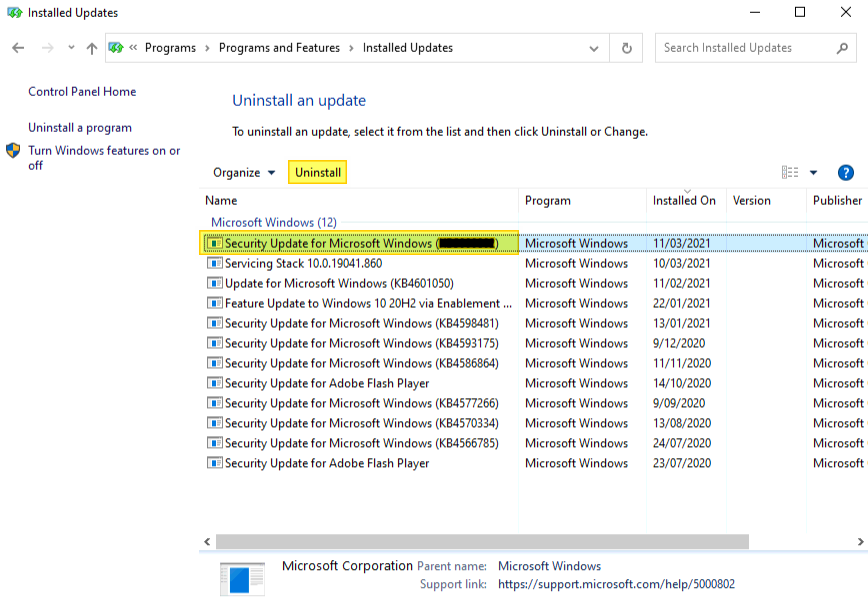The width and height of the screenshot is (868, 608).
Task: Open Uninstall a program link
Action: tap(80, 127)
